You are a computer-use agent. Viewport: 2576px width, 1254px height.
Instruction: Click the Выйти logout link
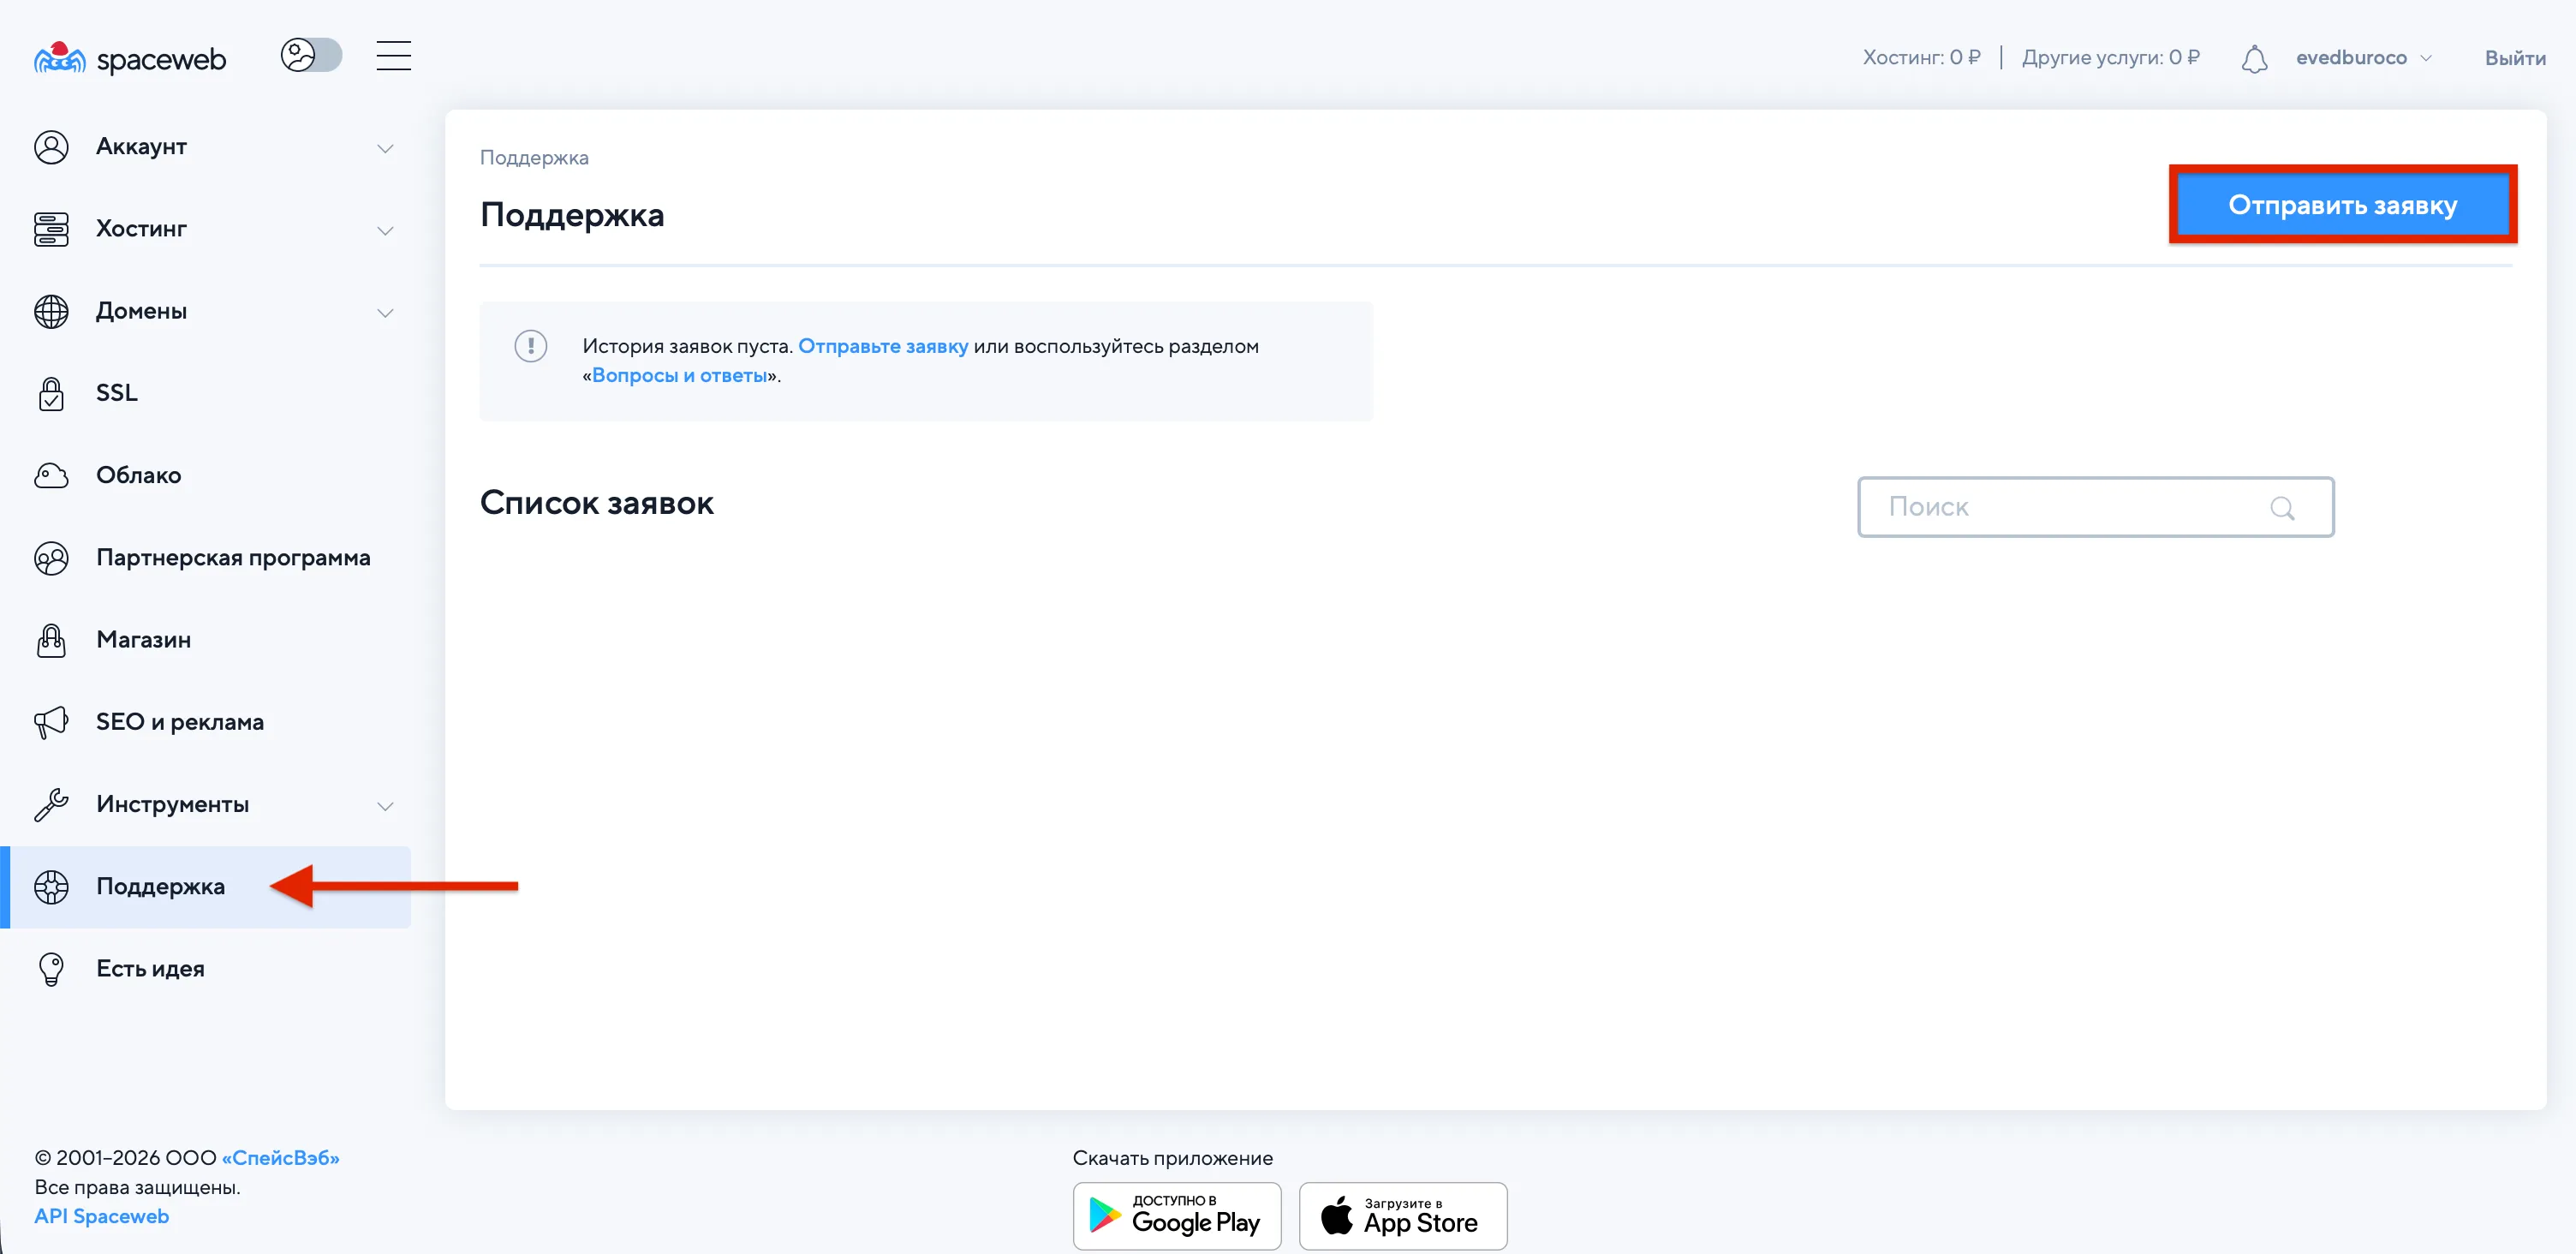pyautogui.click(x=2514, y=58)
